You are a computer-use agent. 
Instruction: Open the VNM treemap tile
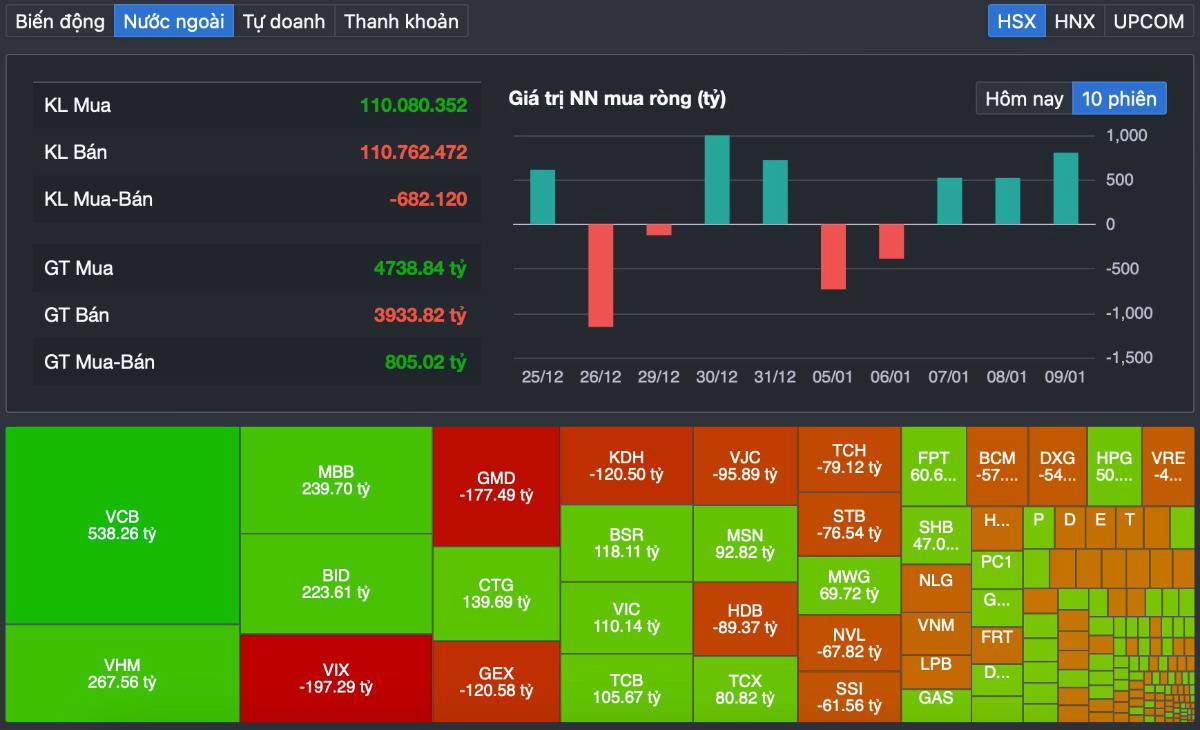pos(936,632)
